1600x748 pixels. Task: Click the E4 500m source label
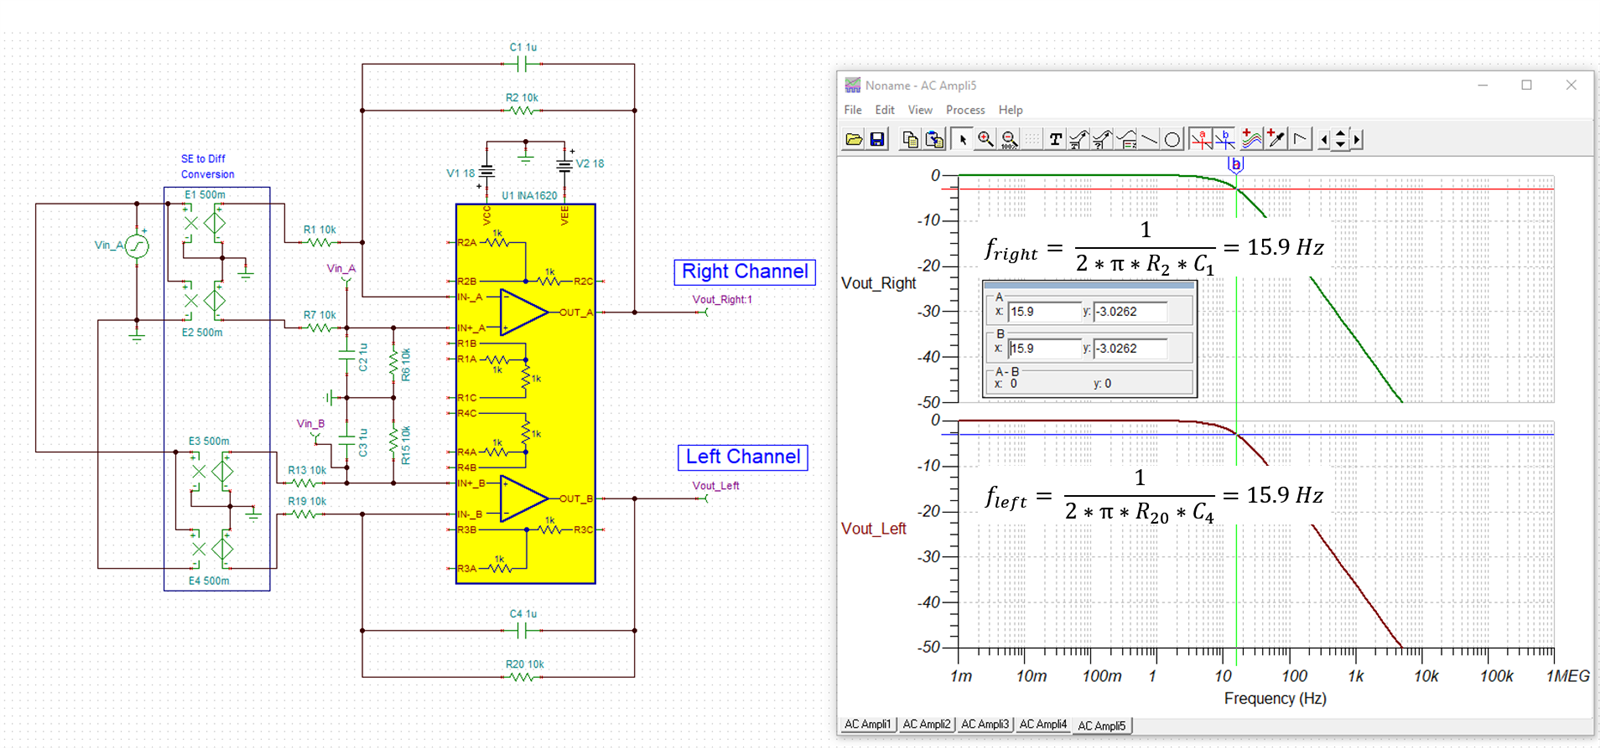[209, 580]
